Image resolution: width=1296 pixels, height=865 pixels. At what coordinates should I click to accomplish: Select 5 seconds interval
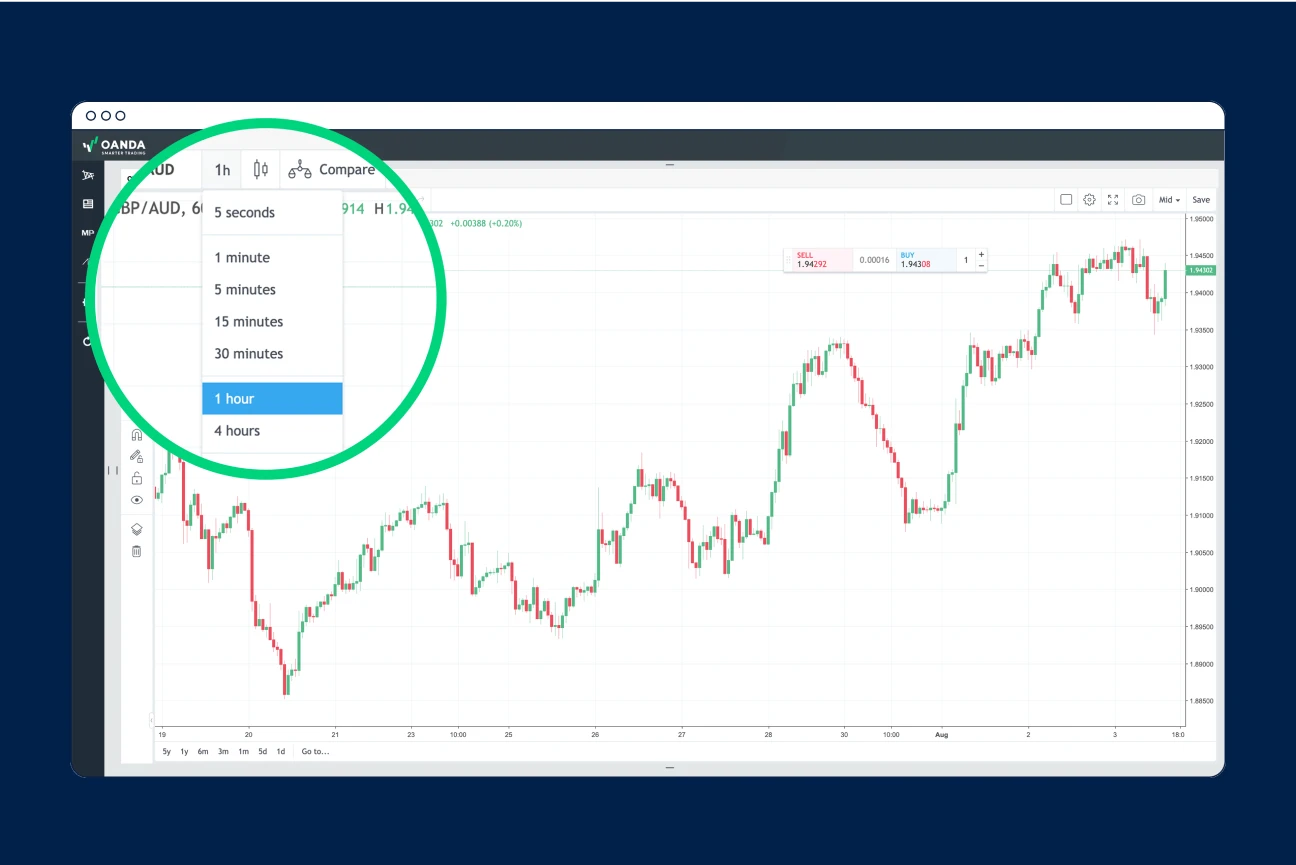point(272,213)
